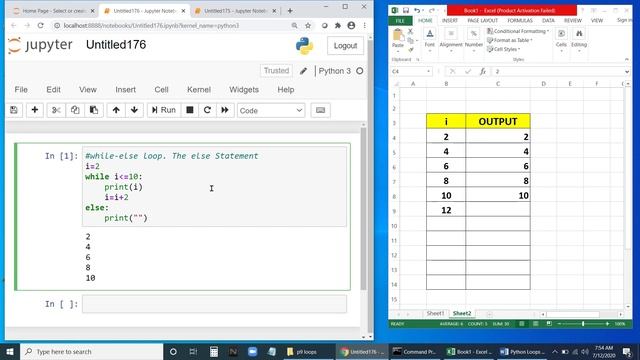The height and width of the screenshot is (360, 640).
Task: Restart kernel and rerun all with fast-forward icon
Action: [x=225, y=110]
